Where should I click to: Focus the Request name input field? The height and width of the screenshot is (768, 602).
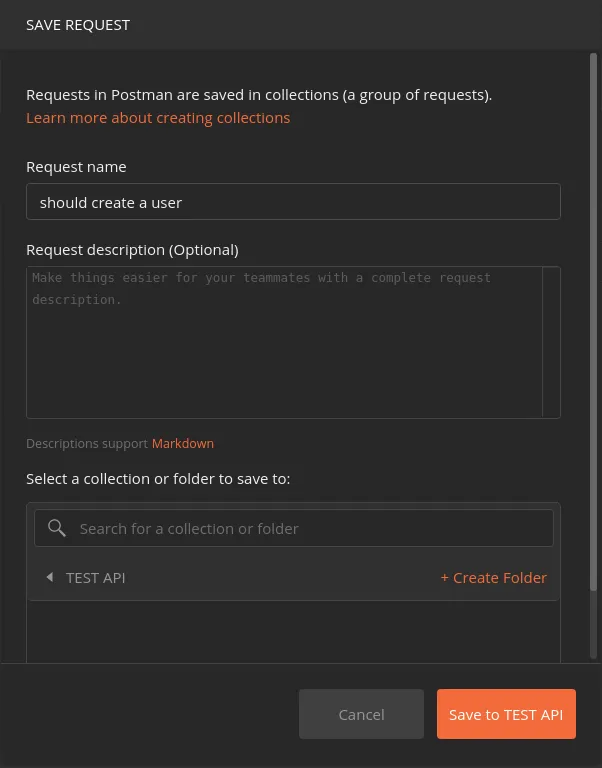[293, 202]
